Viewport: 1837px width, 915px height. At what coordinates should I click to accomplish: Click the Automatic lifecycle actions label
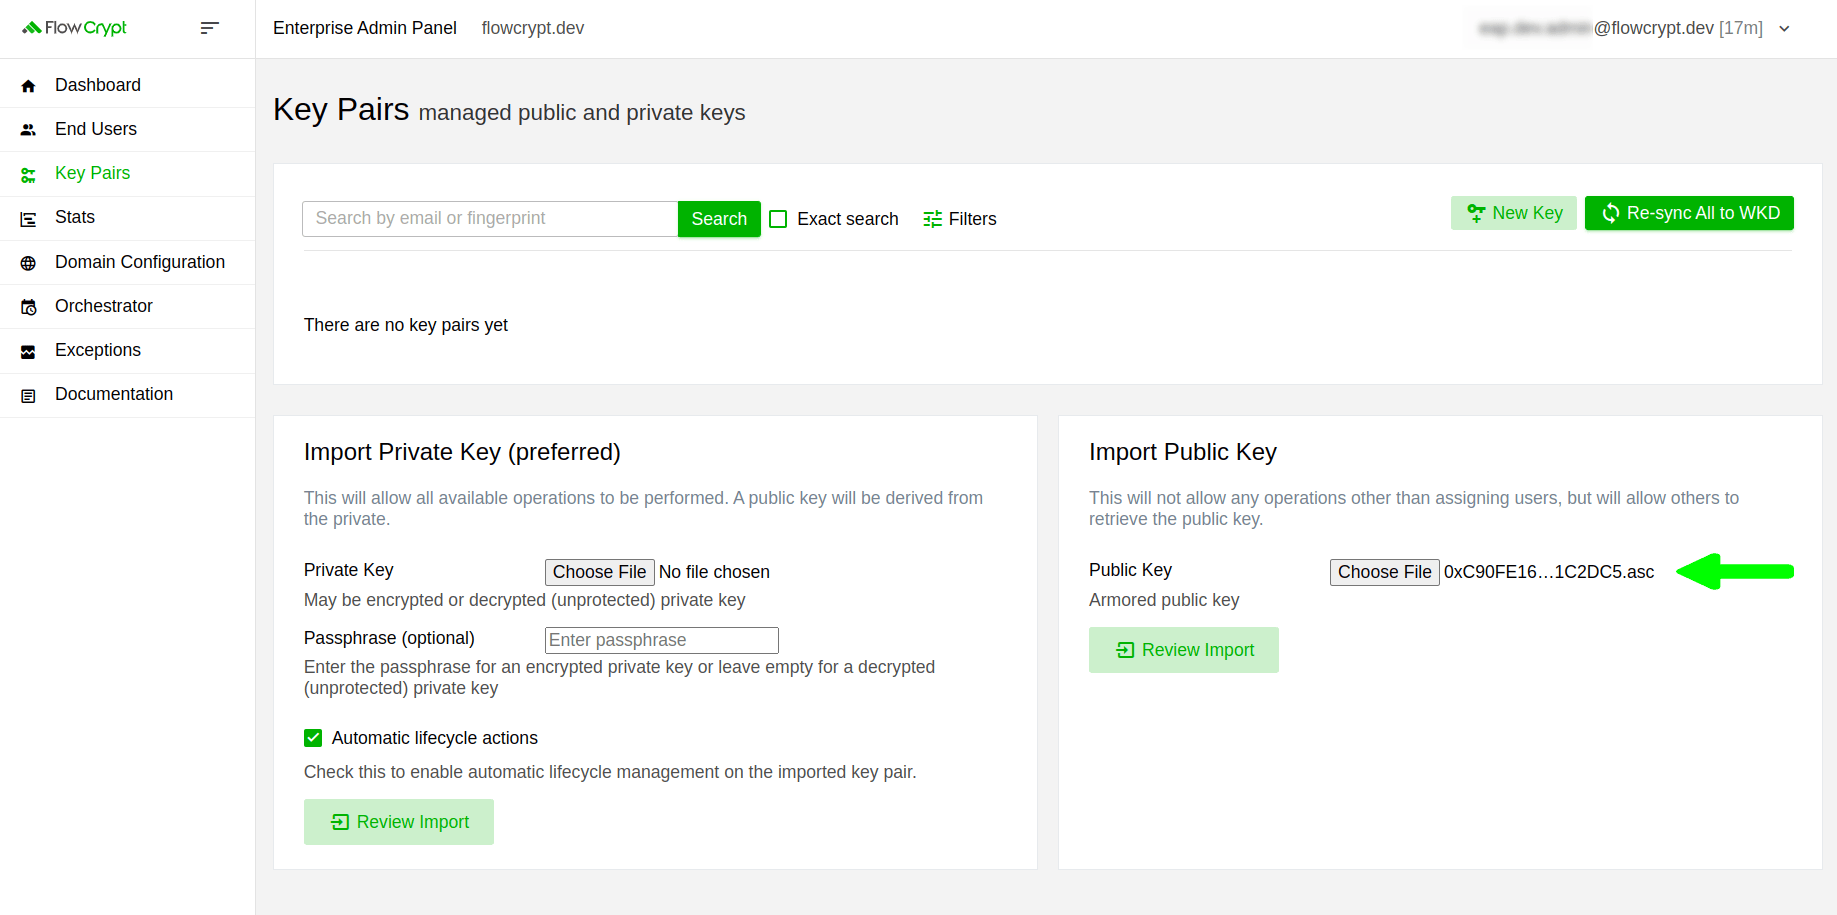click(x=435, y=738)
